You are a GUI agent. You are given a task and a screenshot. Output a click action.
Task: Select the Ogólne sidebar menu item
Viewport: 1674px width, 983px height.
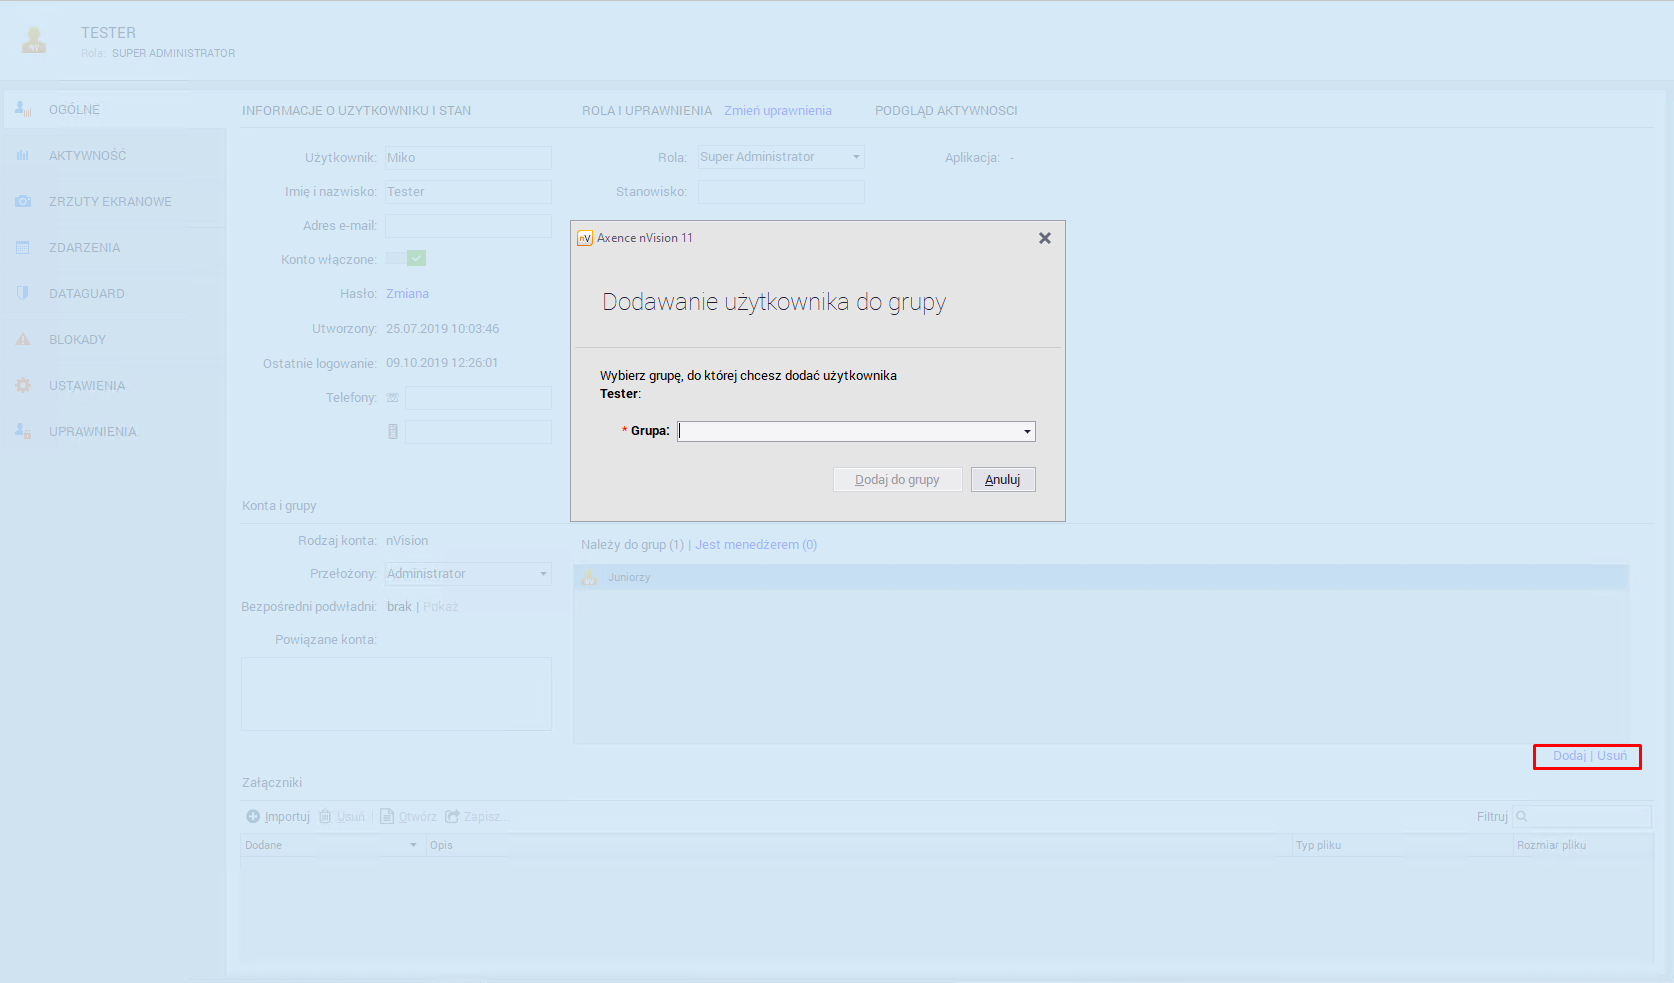point(74,110)
